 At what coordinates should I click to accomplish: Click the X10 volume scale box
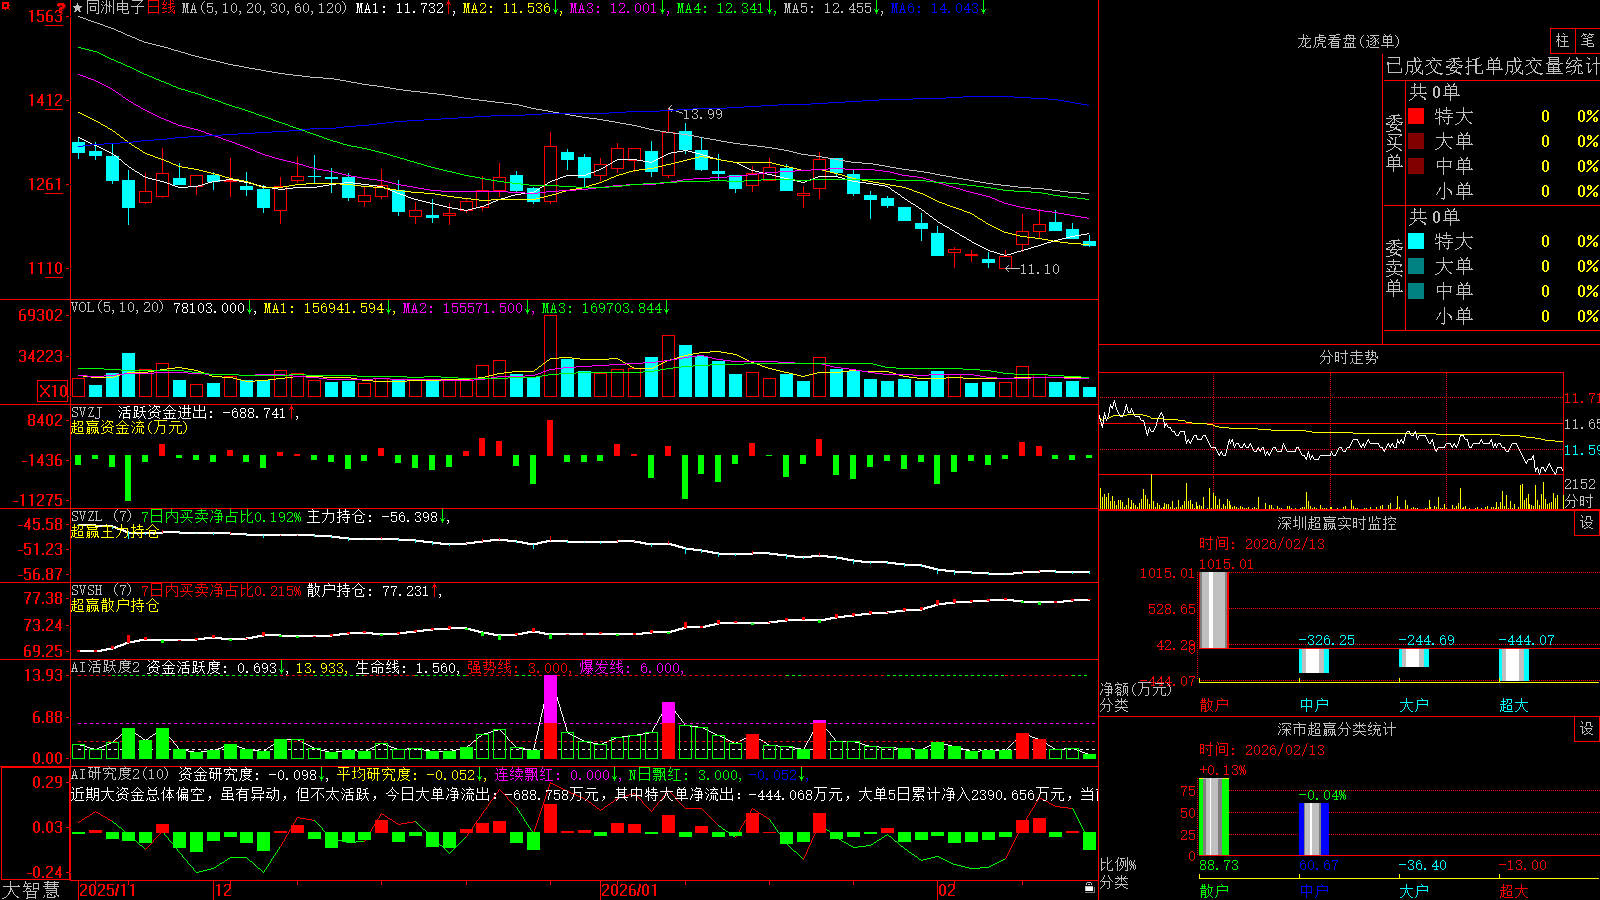click(53, 391)
